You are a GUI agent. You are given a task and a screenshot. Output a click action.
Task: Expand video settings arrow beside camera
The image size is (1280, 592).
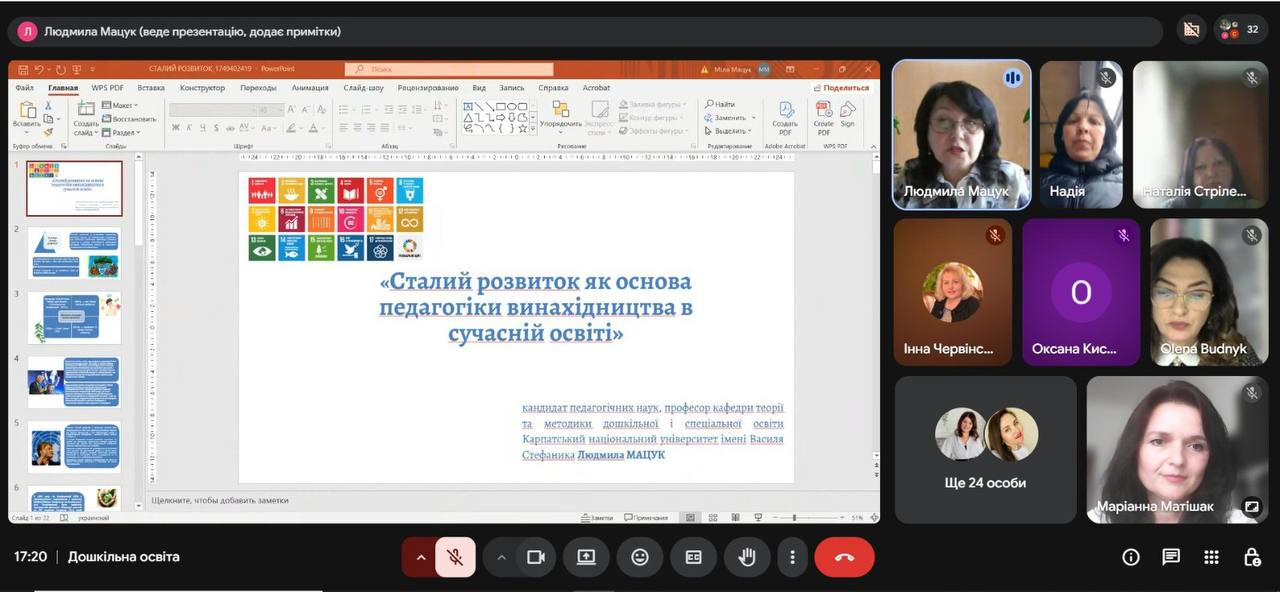point(501,557)
